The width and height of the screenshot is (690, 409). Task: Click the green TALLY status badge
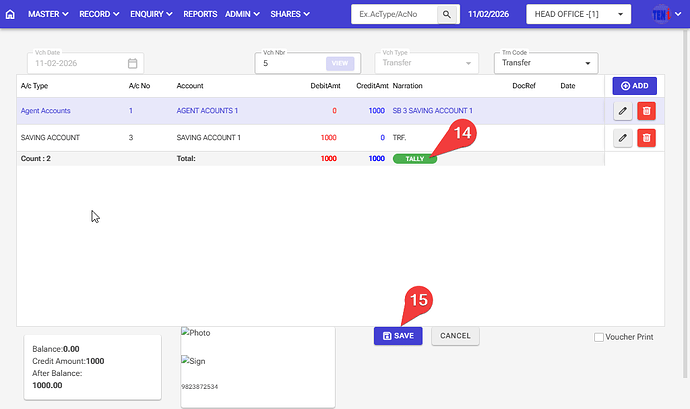pyautogui.click(x=415, y=159)
